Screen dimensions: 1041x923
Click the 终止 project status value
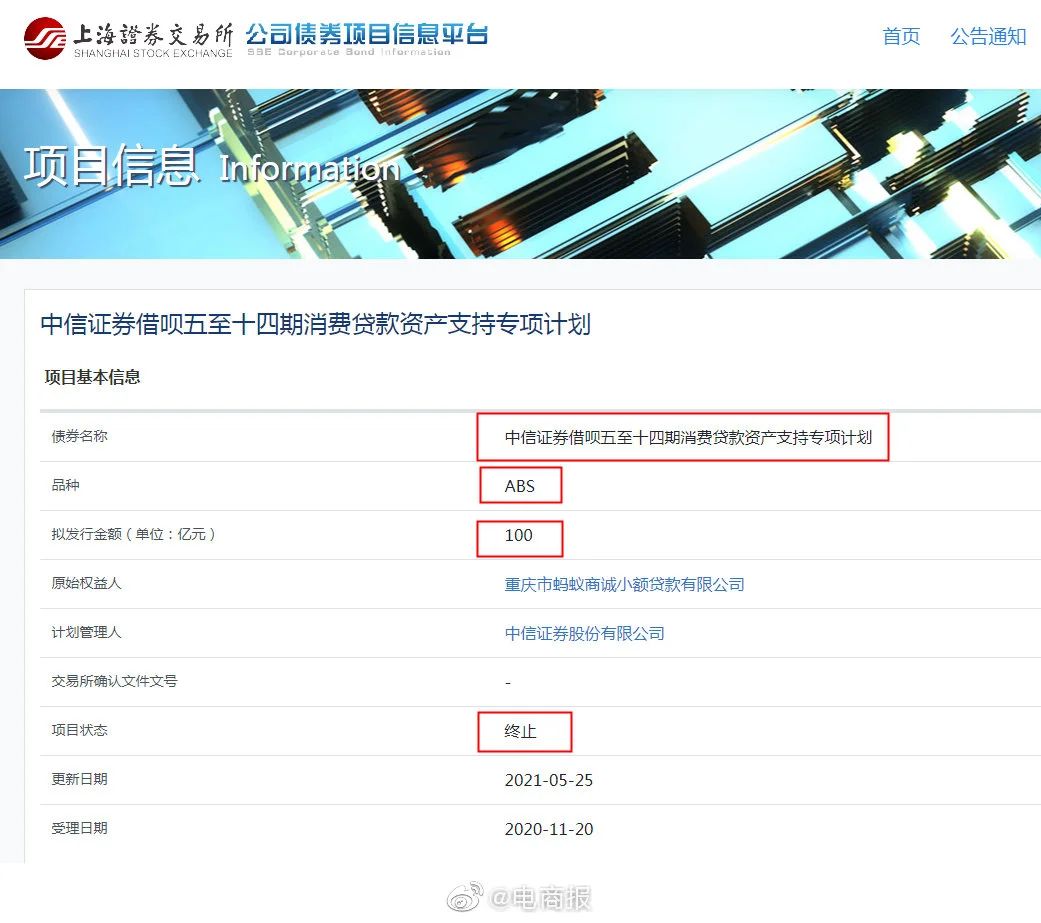[520, 731]
